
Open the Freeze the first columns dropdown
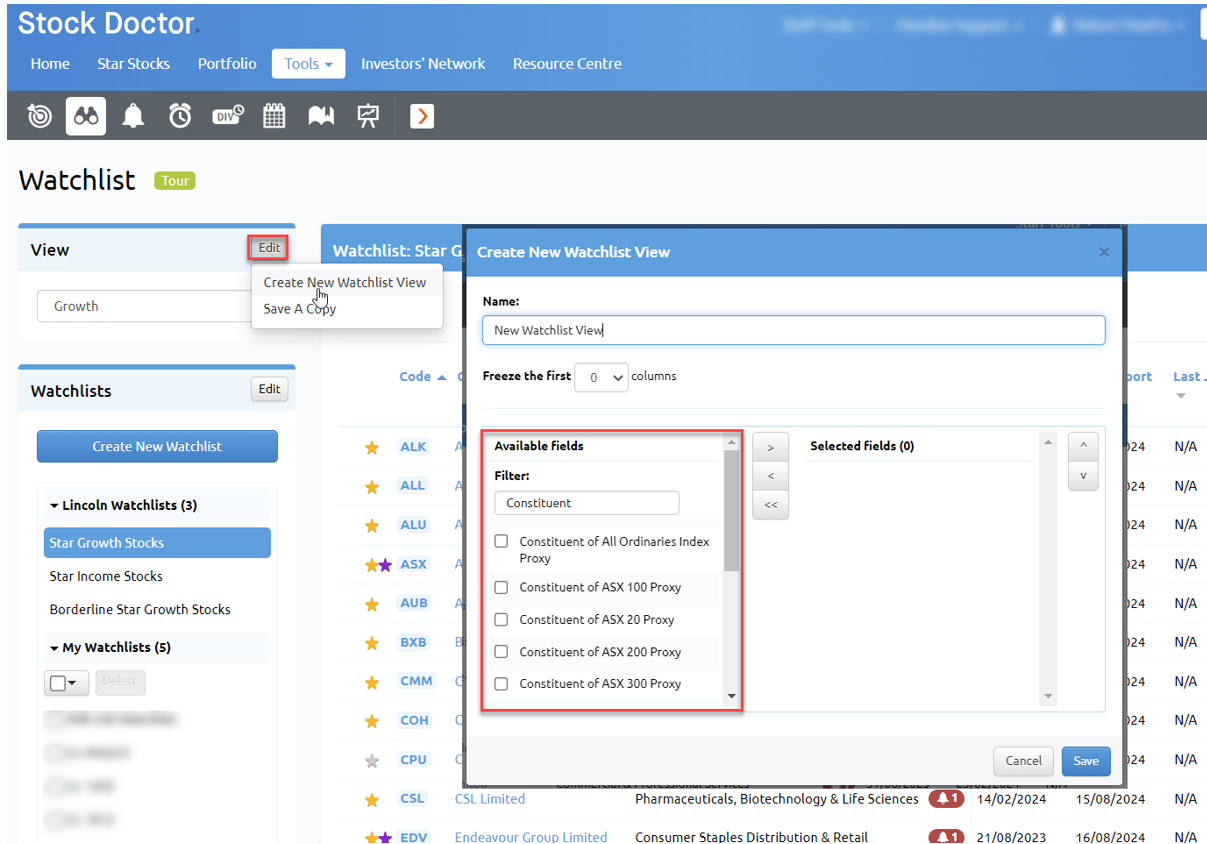tap(602, 377)
